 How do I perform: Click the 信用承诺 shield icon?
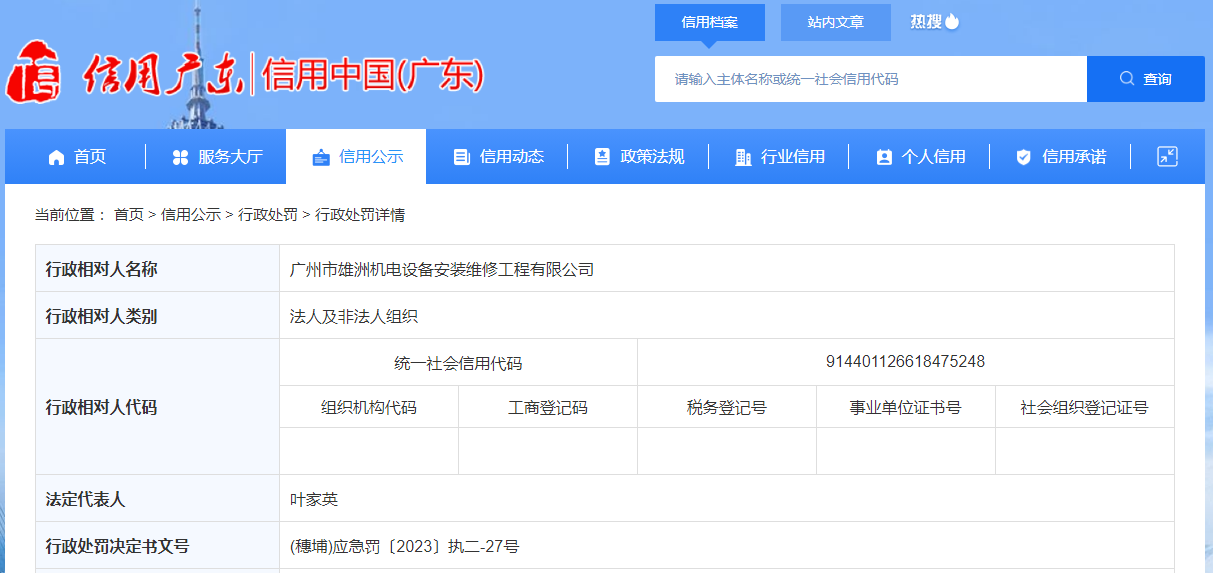tap(1023, 157)
